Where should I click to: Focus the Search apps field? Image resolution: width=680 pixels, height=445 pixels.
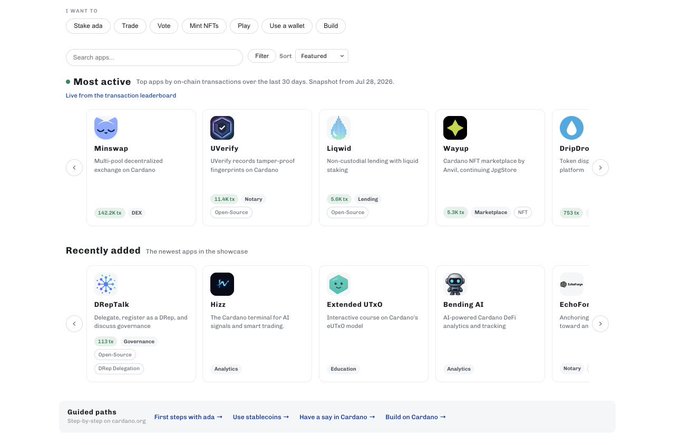[x=154, y=57]
